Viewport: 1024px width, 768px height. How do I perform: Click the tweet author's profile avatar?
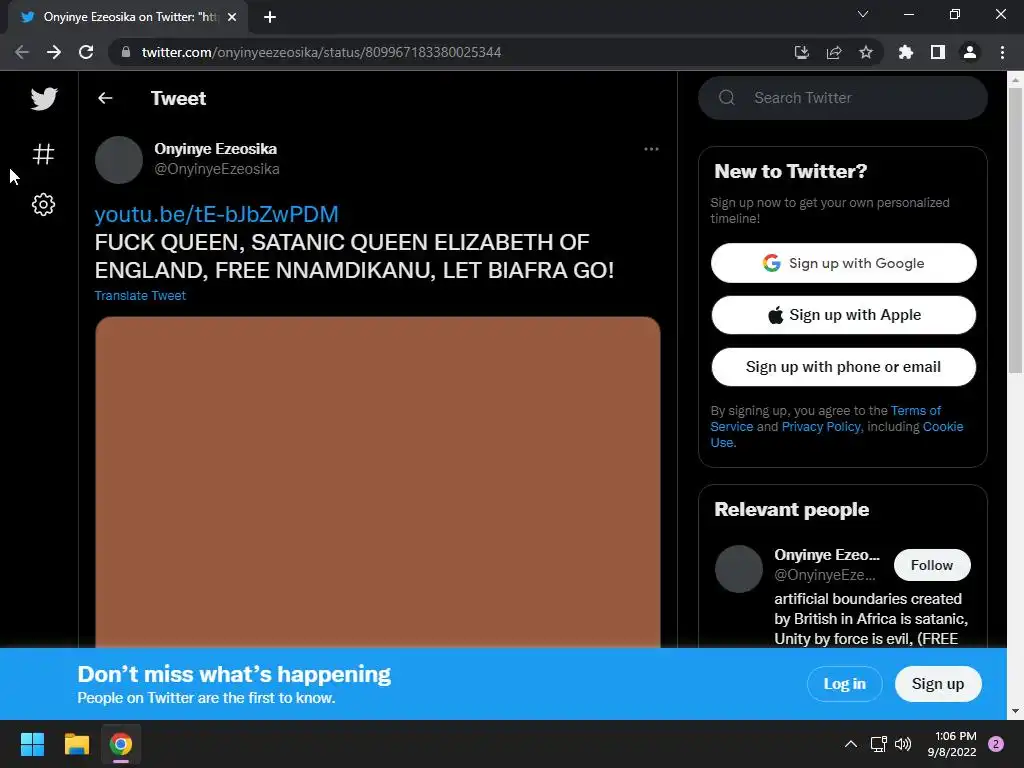pyautogui.click(x=119, y=160)
